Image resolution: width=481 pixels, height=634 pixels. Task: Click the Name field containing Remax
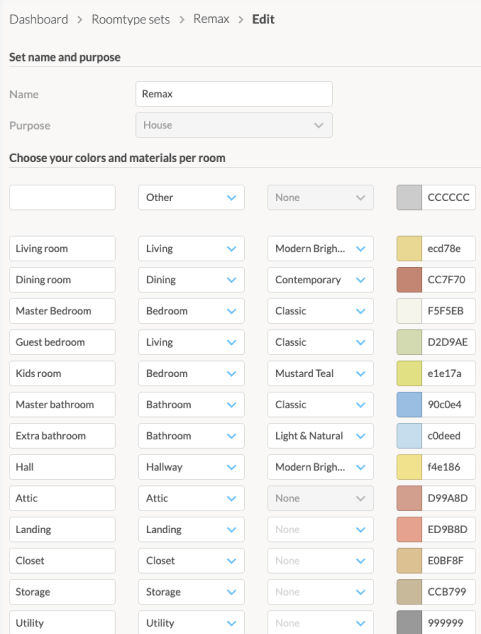pyautogui.click(x=234, y=94)
